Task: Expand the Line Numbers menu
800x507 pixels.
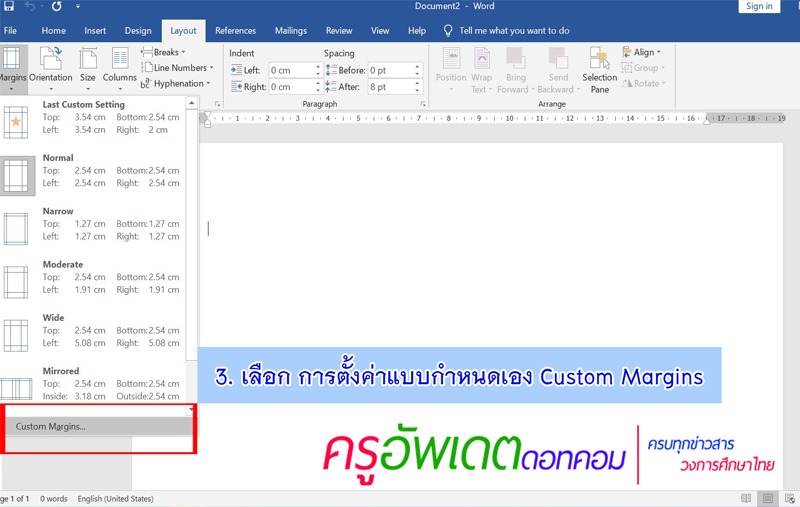Action: tap(178, 67)
